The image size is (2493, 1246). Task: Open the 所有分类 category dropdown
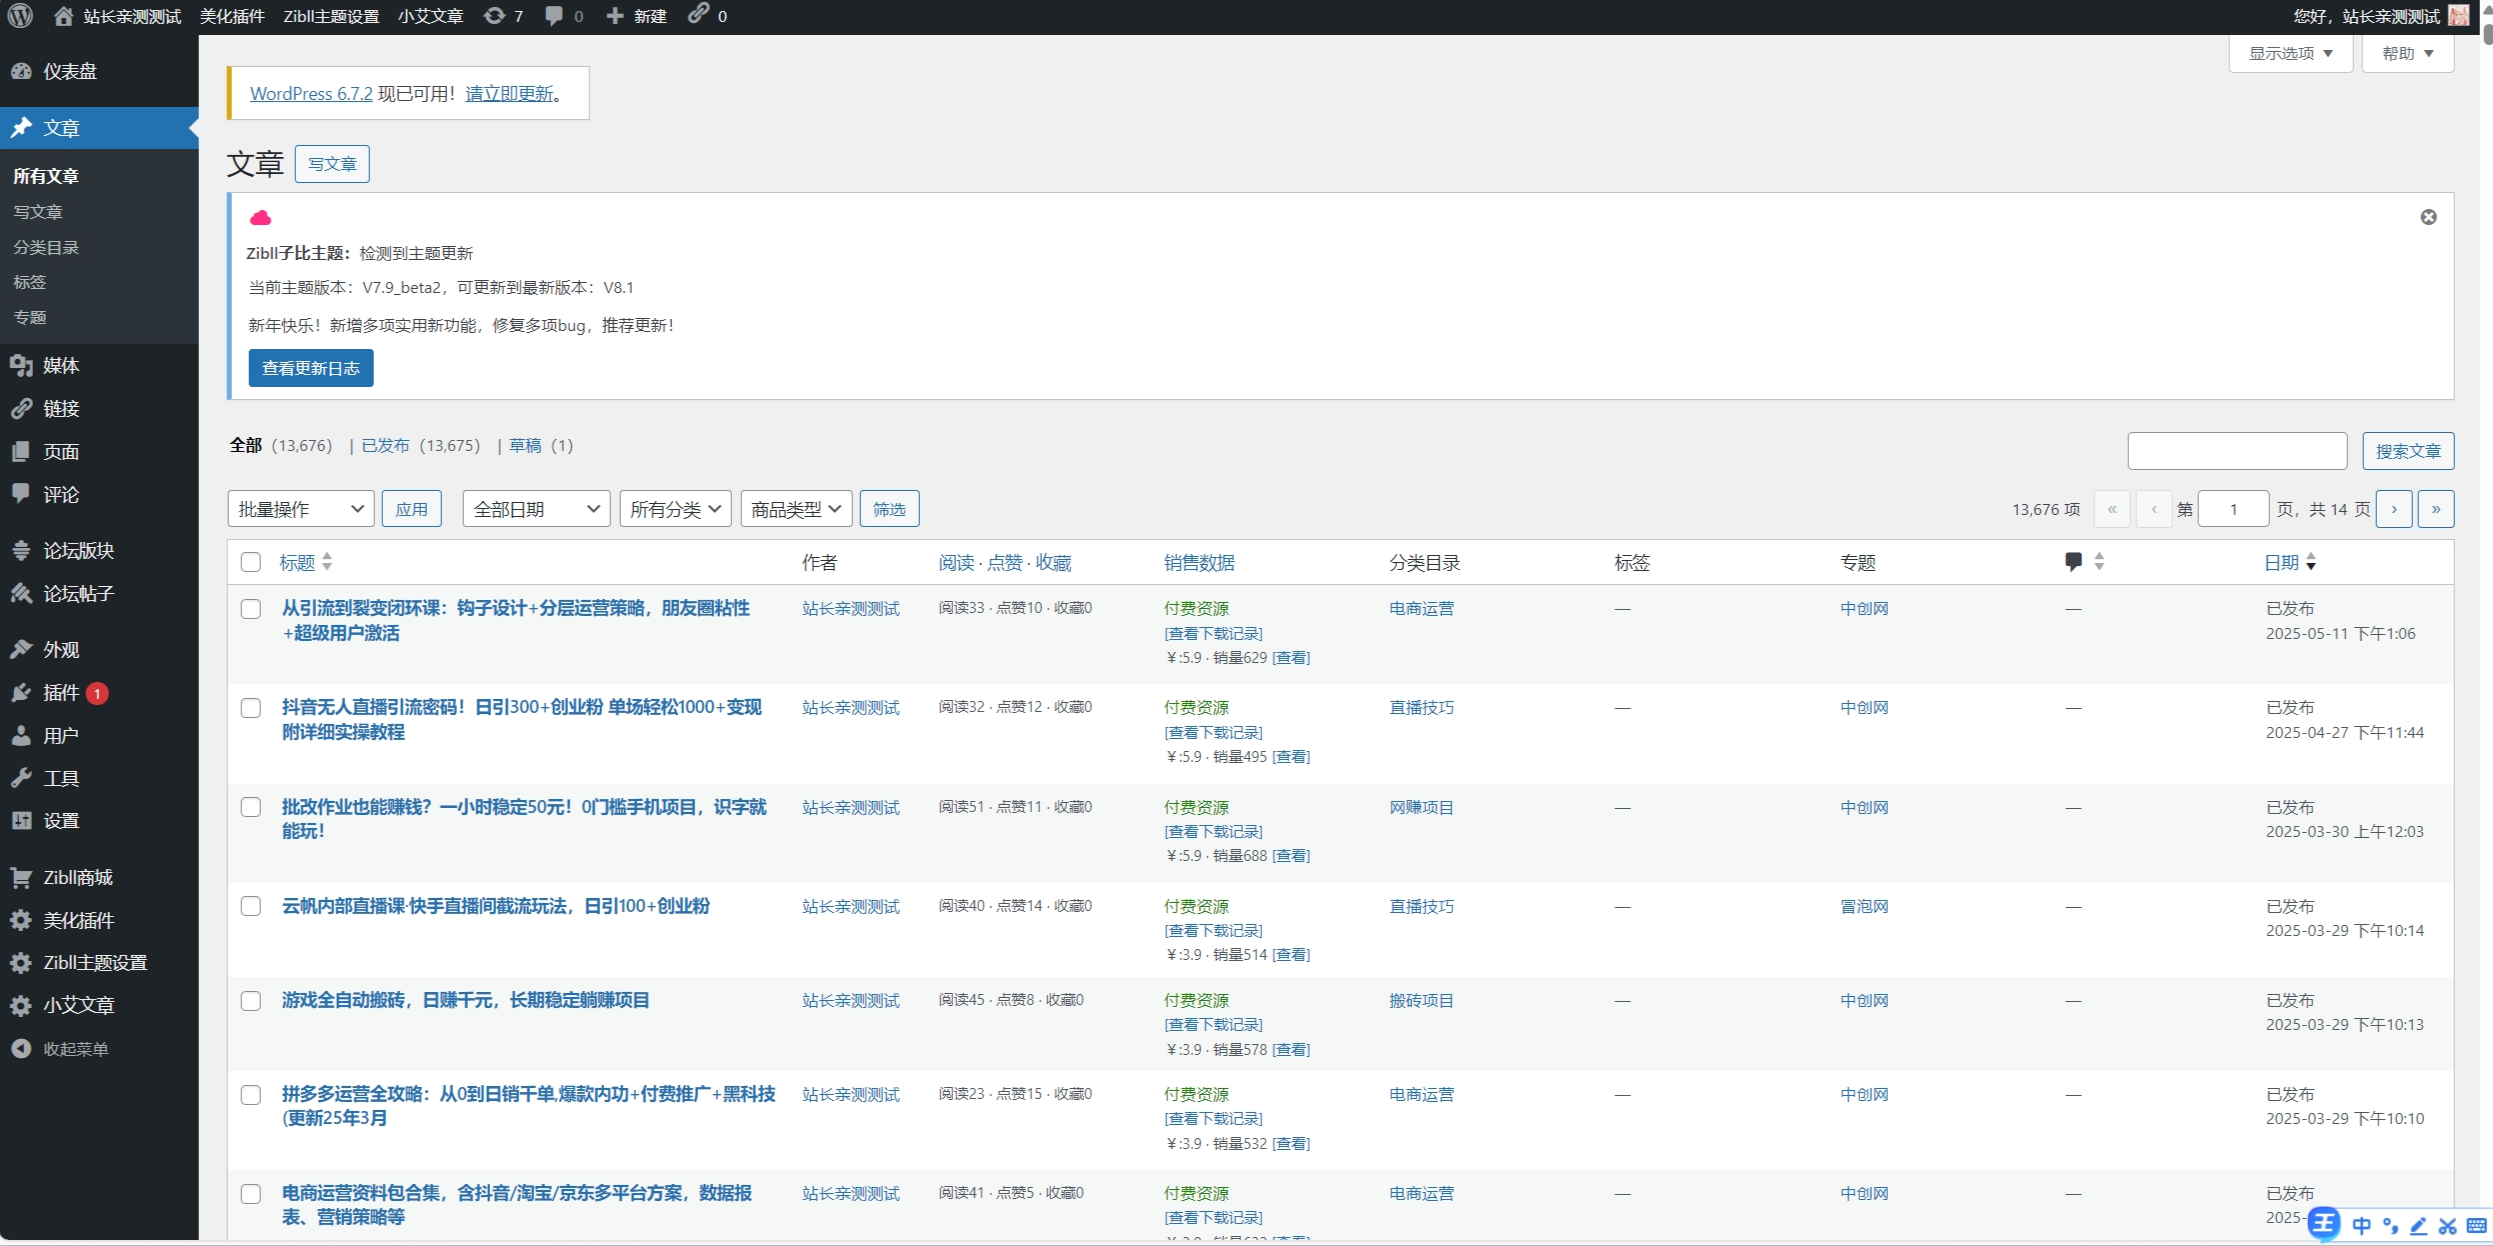675,509
